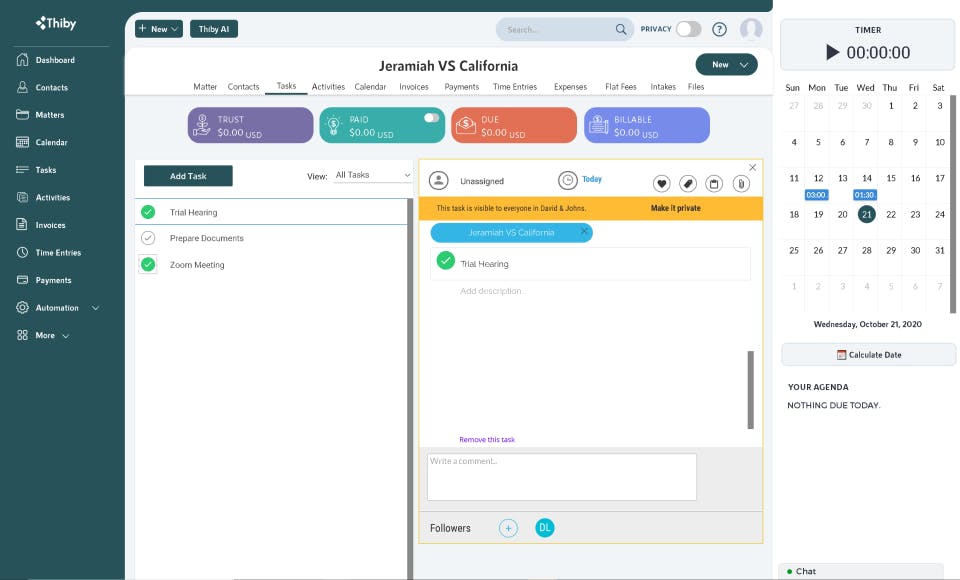
Task: Click the 03:00 event on October 12
Action: click(816, 195)
